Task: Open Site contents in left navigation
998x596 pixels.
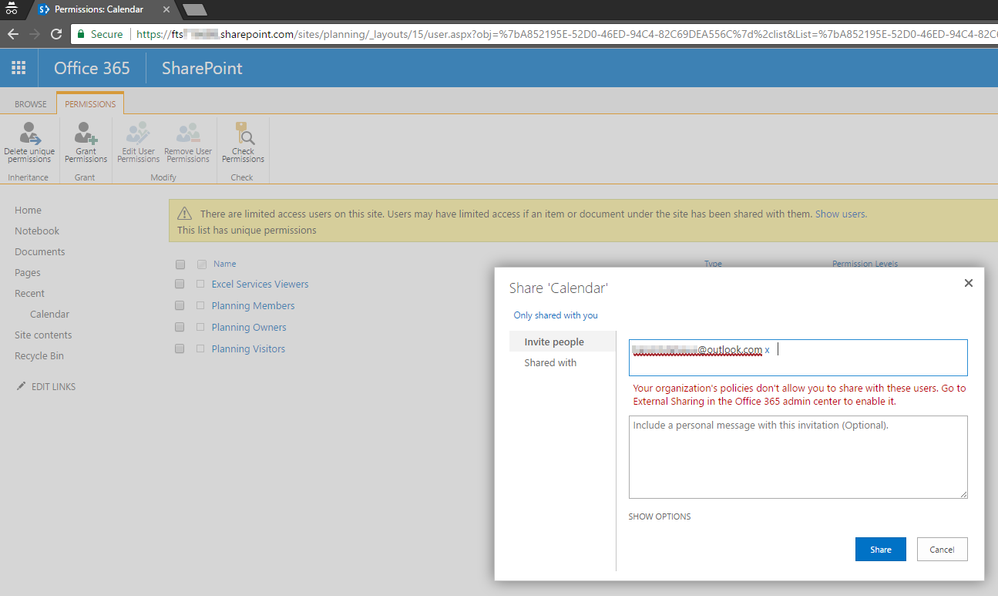Action: (43, 335)
